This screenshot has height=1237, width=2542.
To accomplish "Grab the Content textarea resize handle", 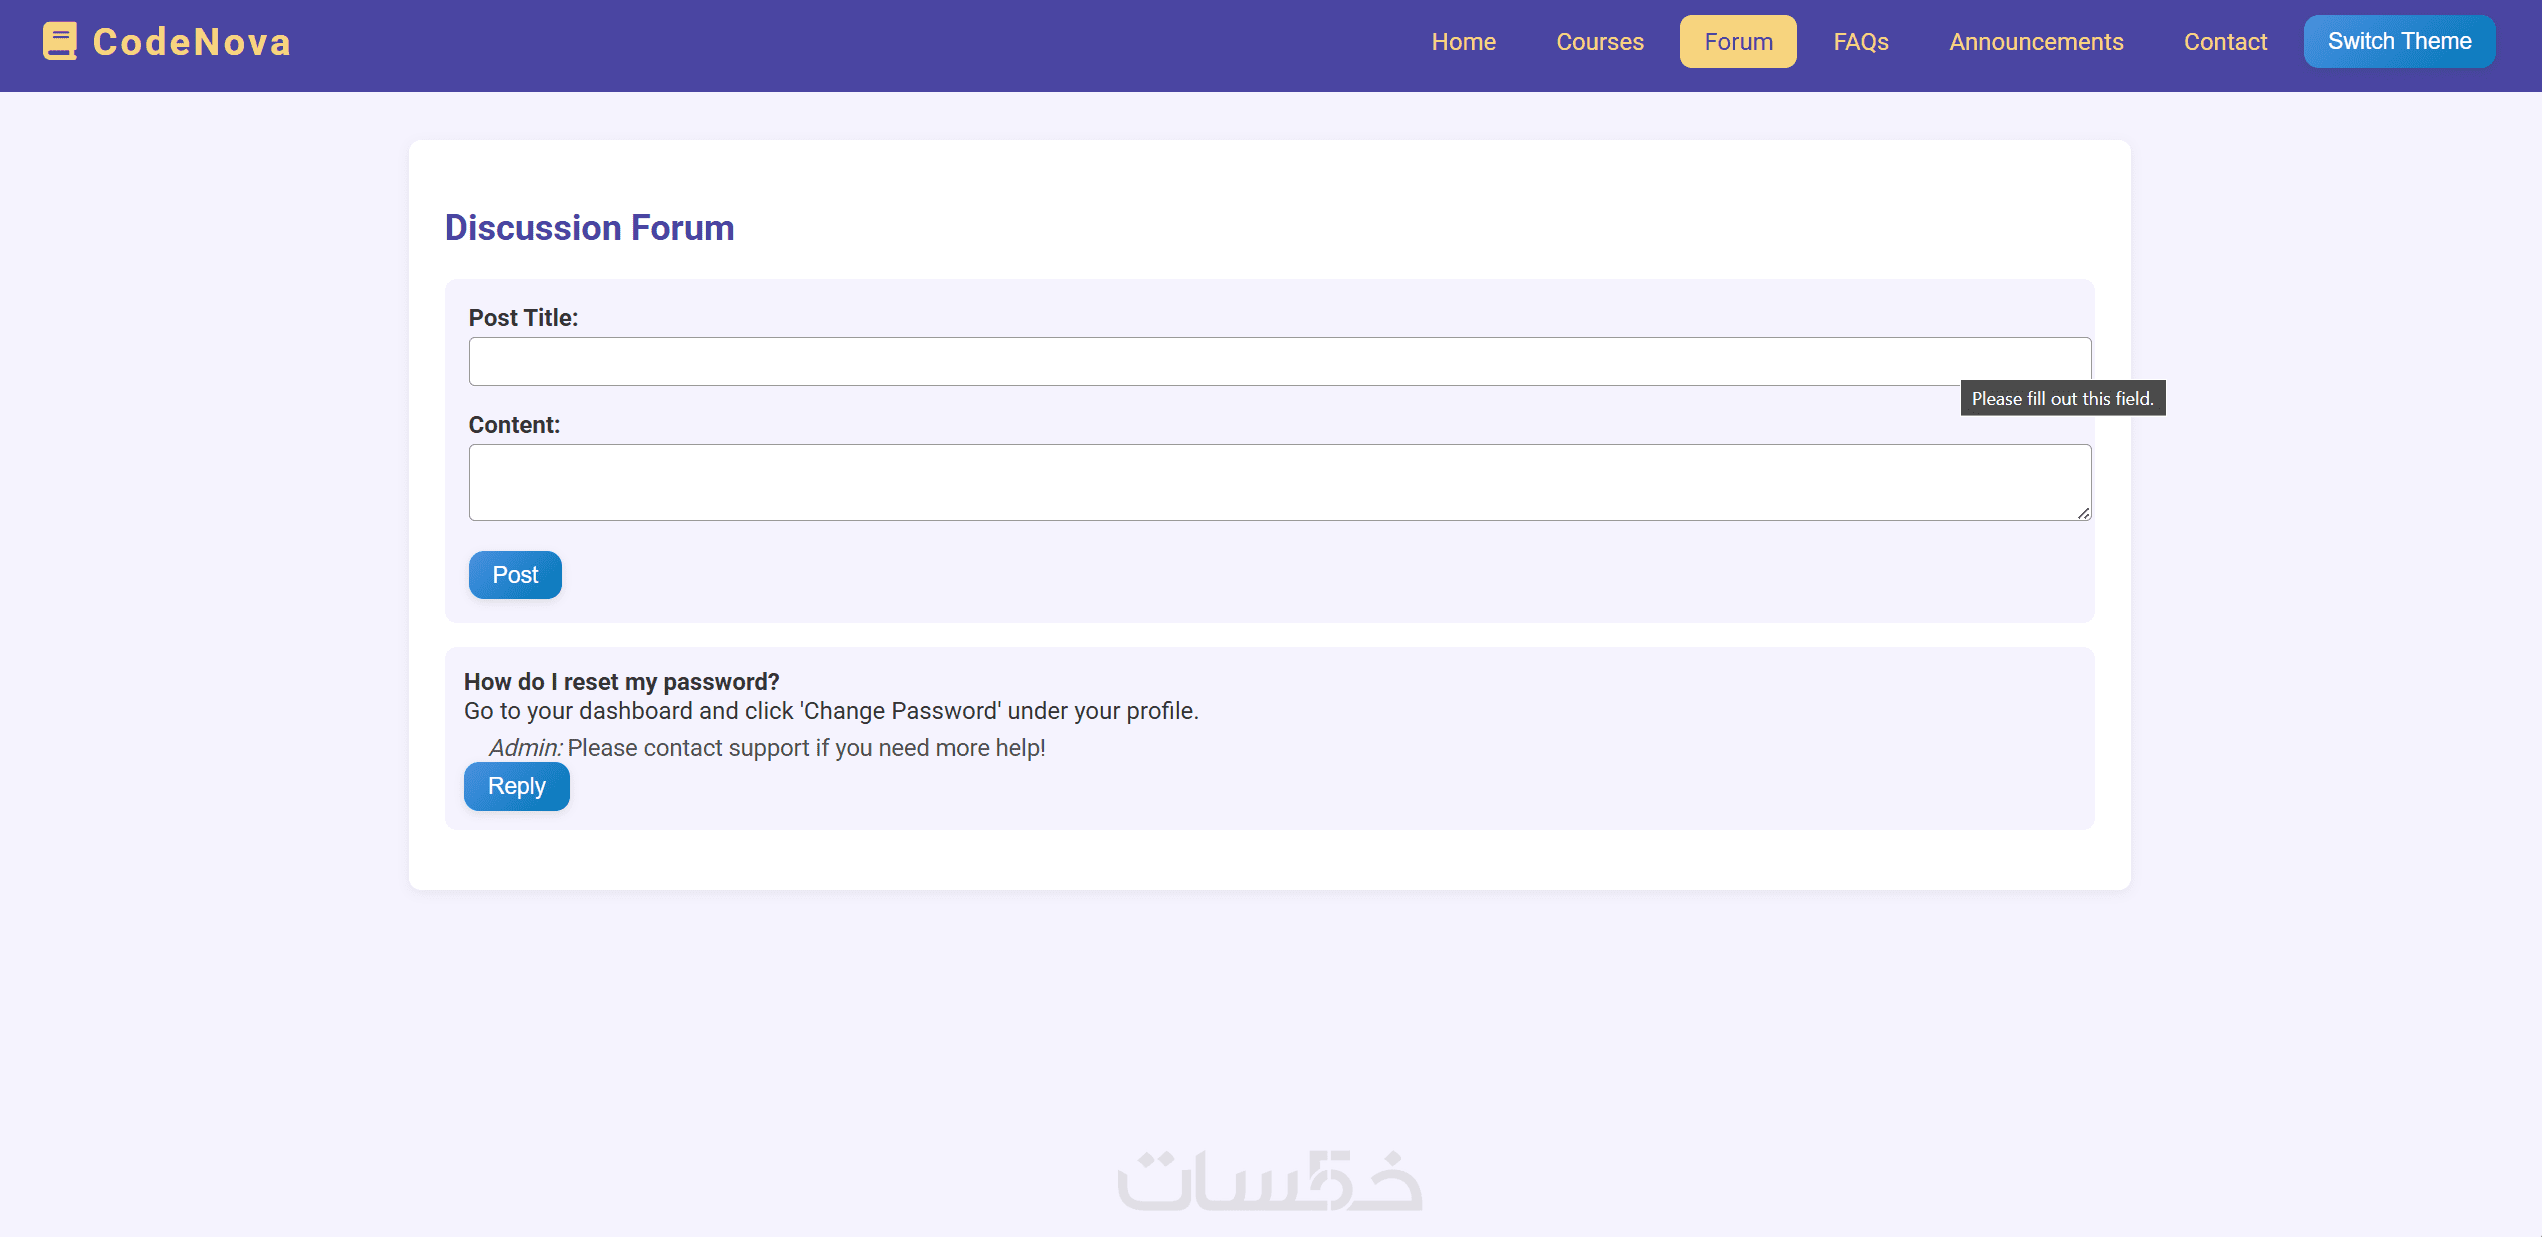I will 2083,513.
